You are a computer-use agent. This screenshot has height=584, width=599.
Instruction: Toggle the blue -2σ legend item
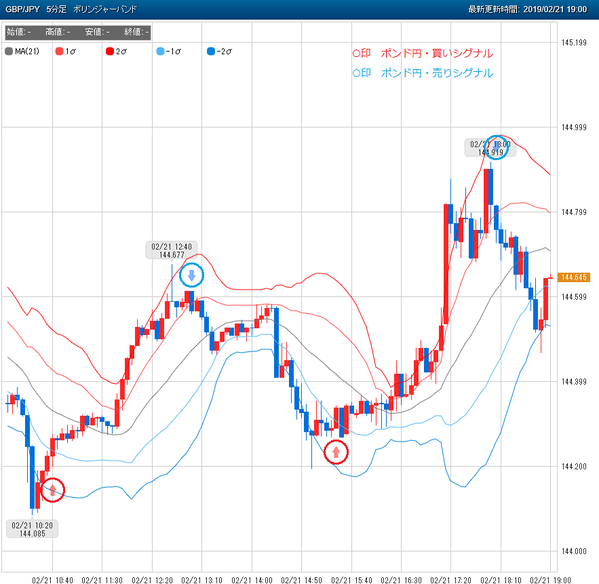click(x=219, y=51)
